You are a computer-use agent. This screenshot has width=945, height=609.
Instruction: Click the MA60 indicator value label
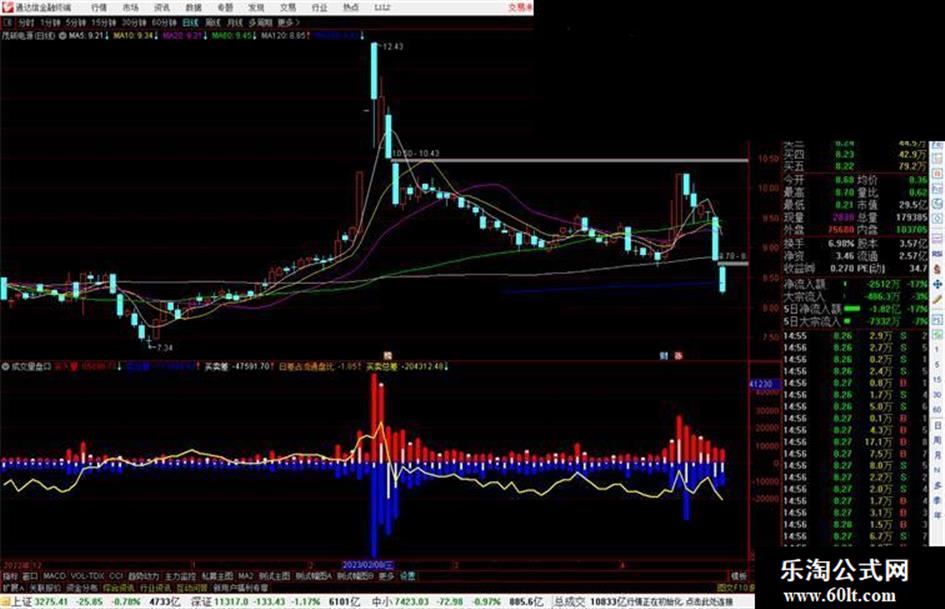233,36
